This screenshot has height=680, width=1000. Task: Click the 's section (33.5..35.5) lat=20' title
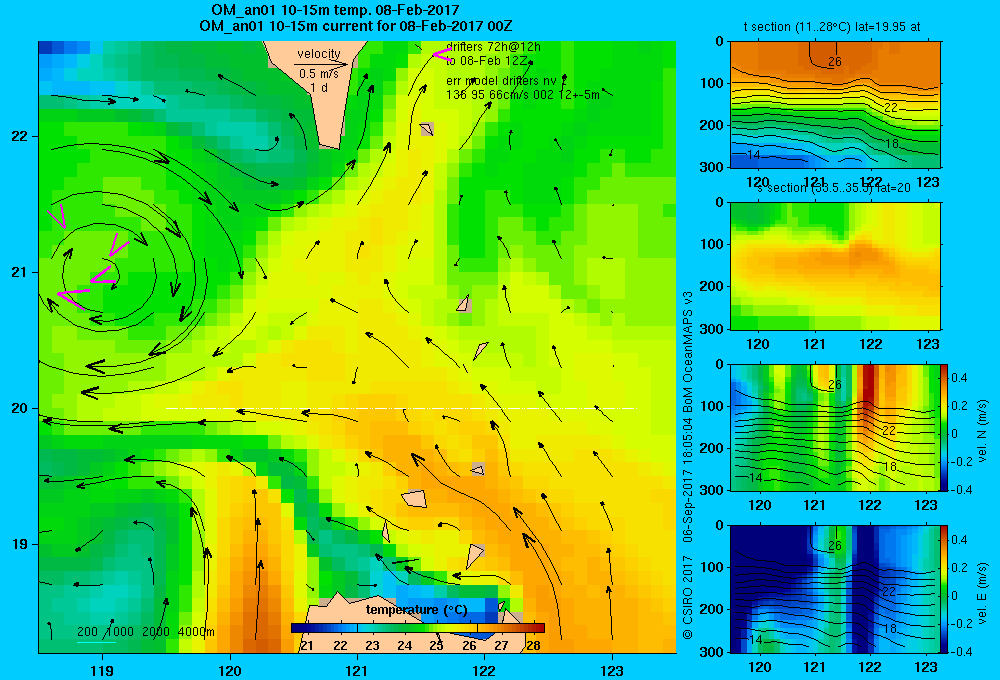click(834, 188)
